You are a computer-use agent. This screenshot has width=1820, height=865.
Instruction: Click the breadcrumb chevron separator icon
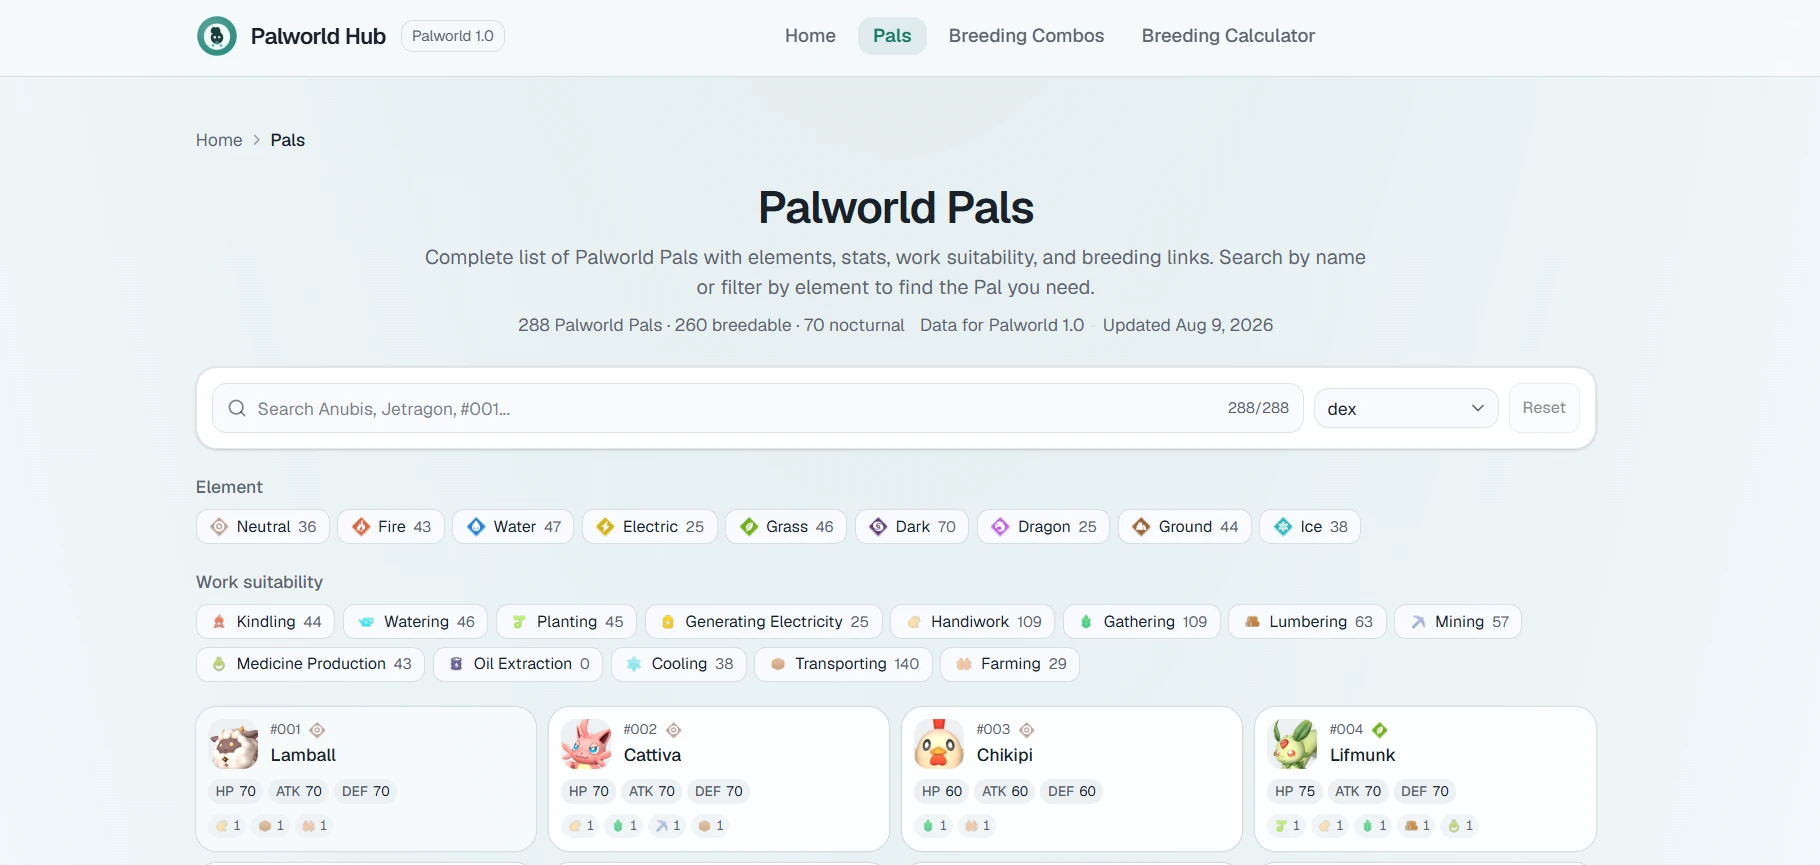[x=257, y=140]
